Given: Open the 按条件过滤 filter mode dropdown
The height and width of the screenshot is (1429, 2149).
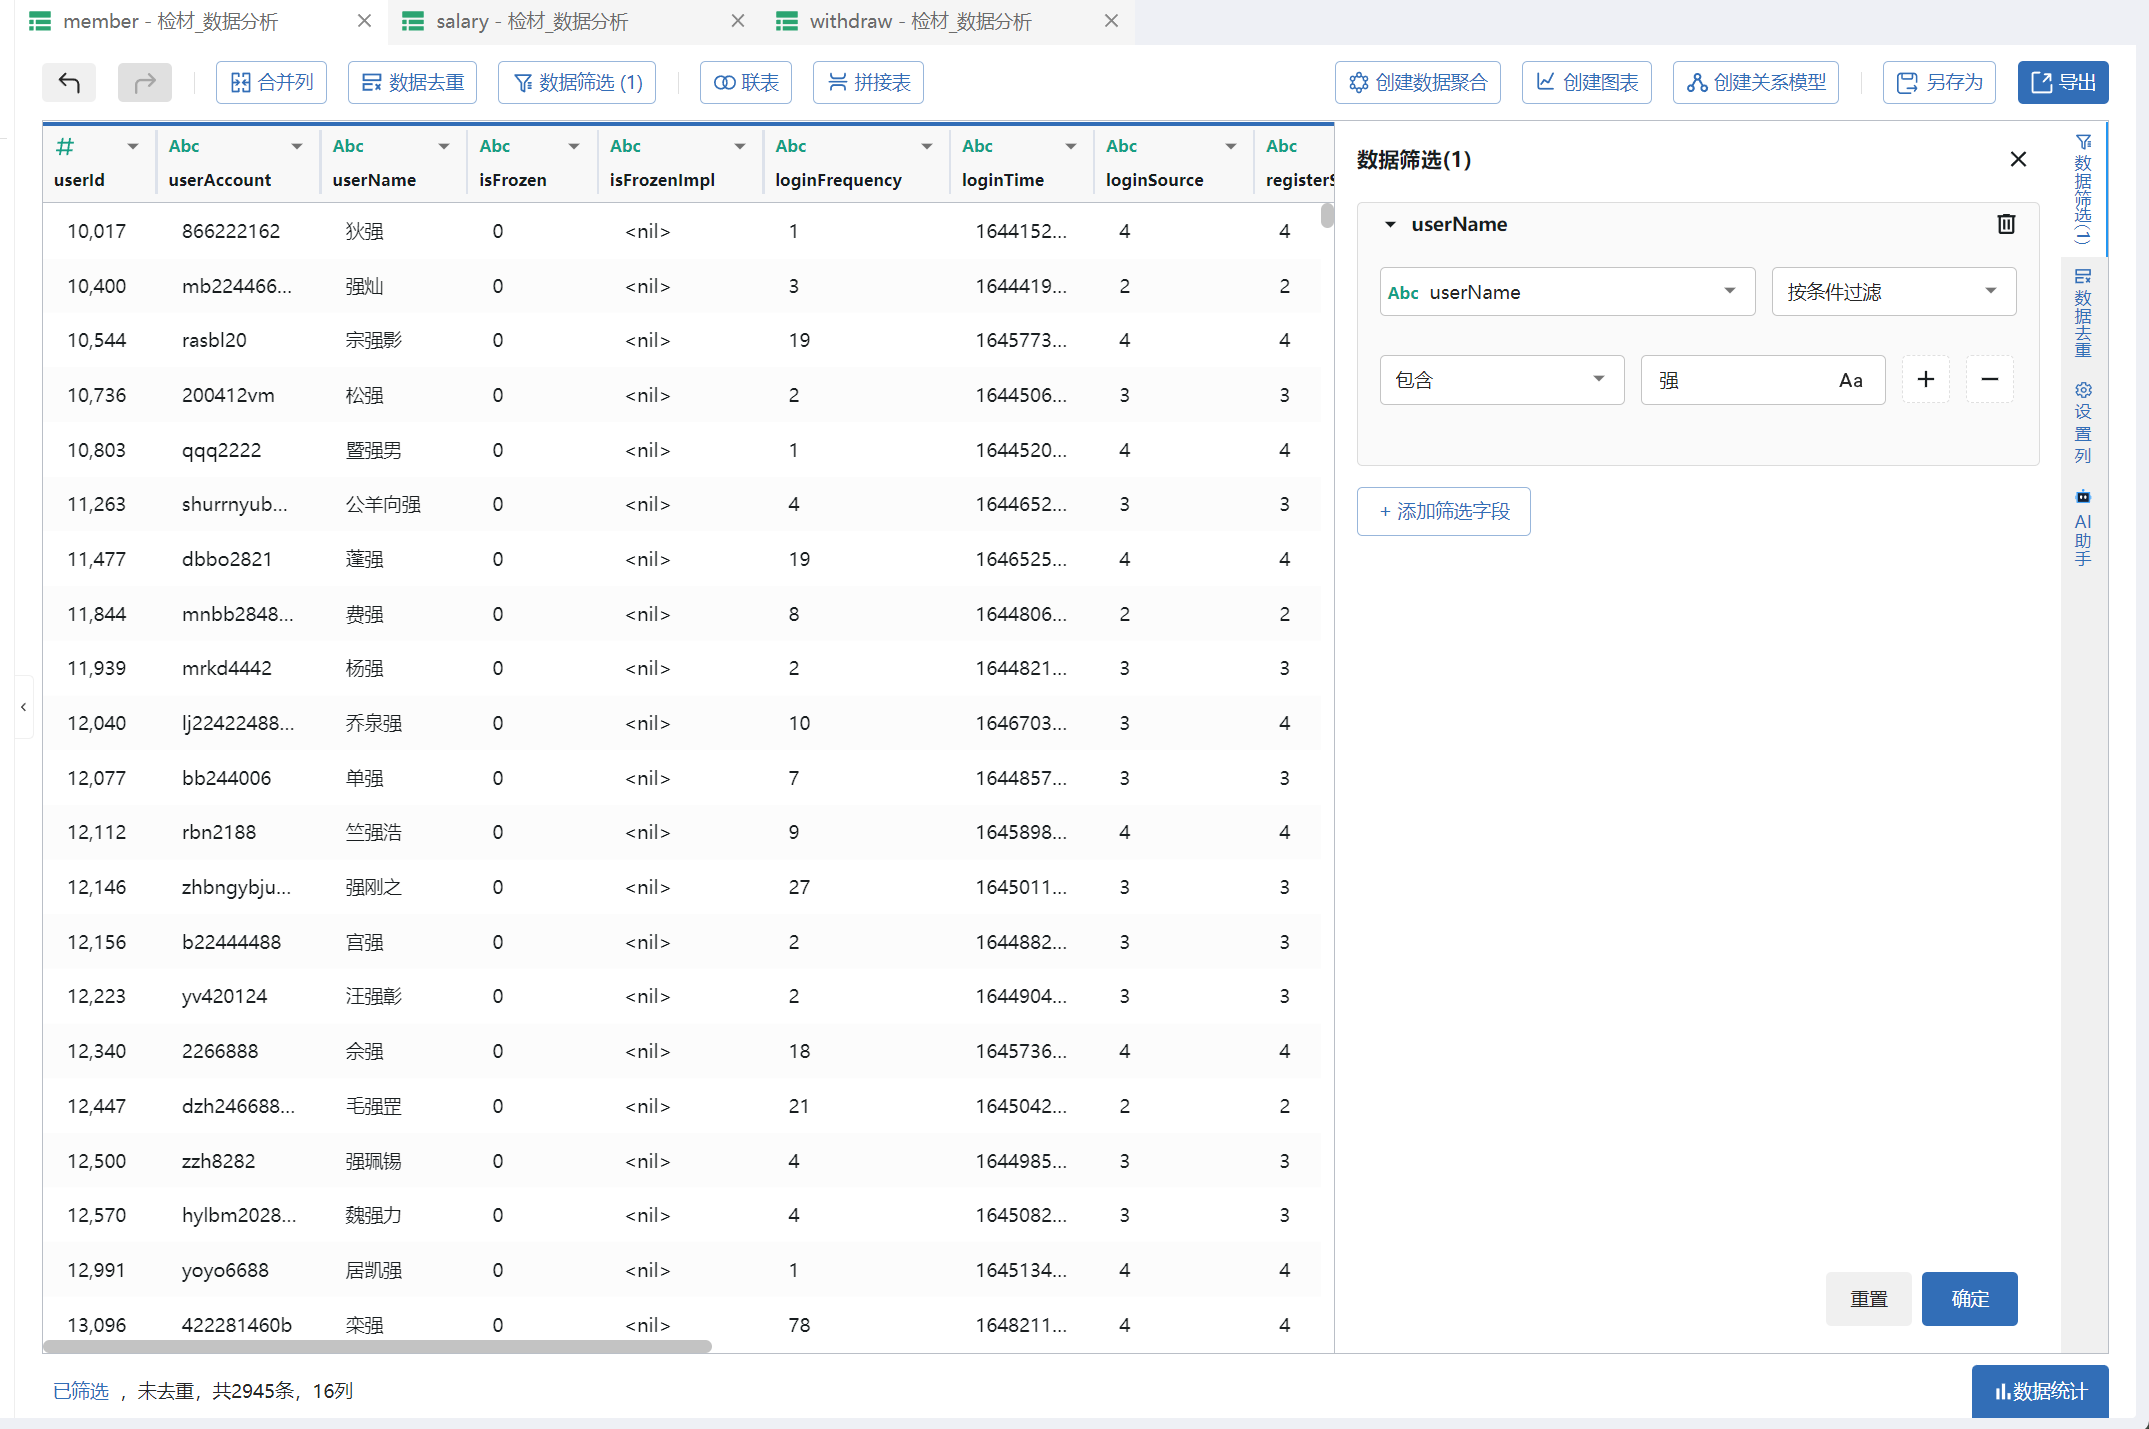Looking at the screenshot, I should (x=1892, y=292).
